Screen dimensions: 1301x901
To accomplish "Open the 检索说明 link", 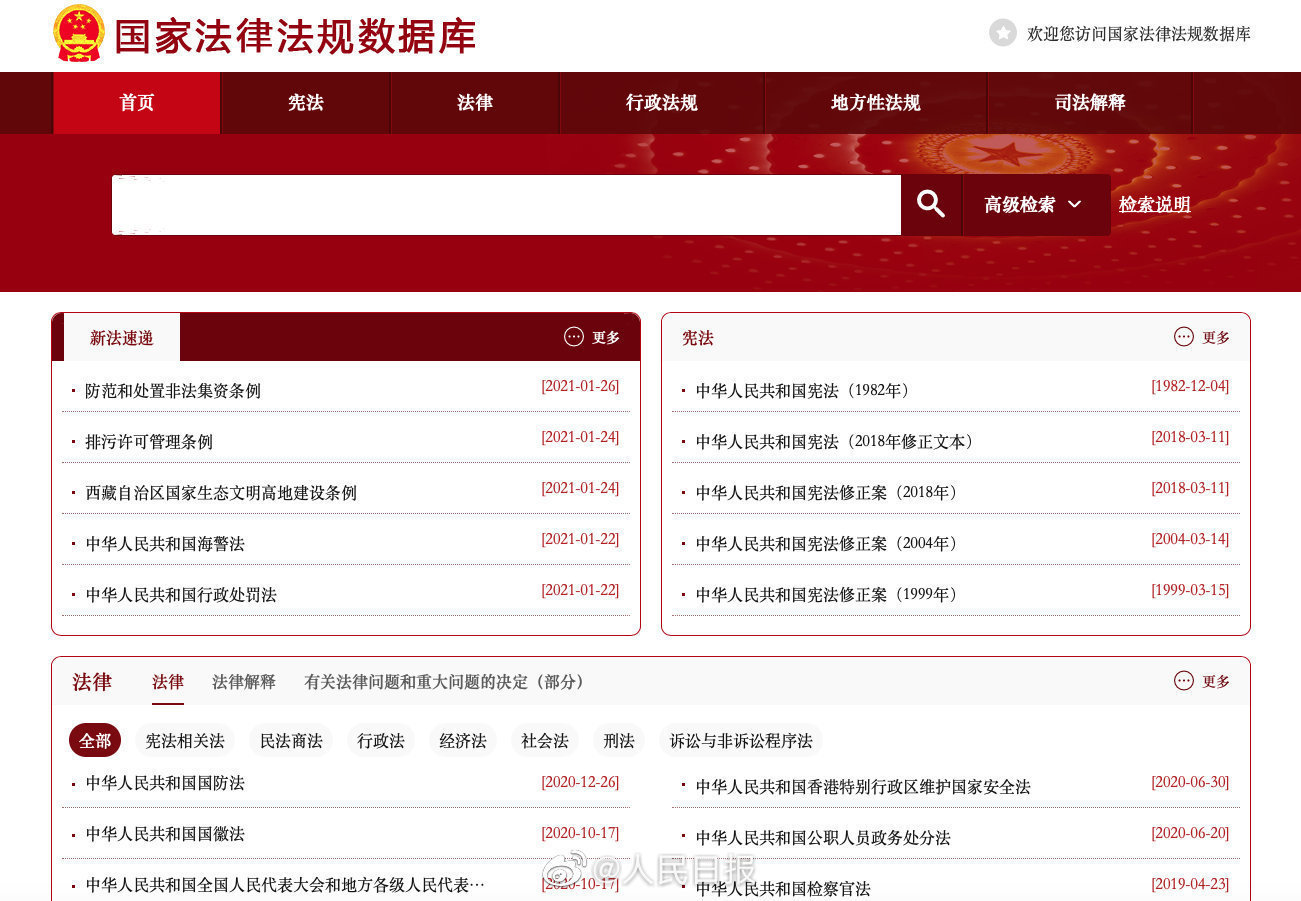I will click(x=1154, y=205).
